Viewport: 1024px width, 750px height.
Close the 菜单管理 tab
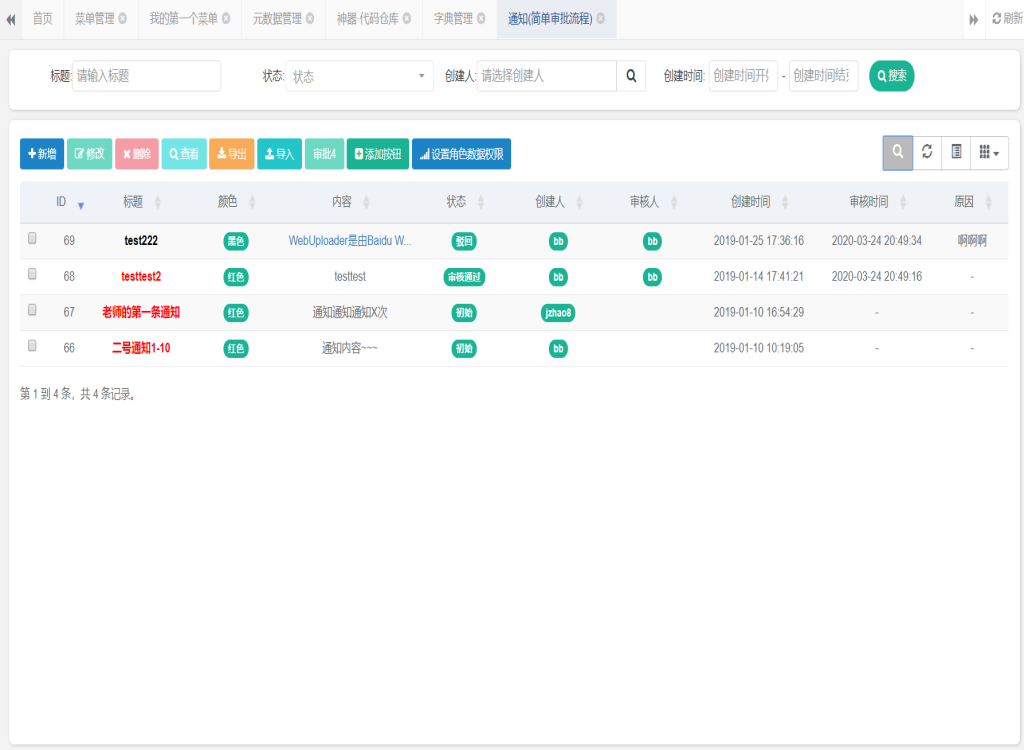[x=122, y=19]
